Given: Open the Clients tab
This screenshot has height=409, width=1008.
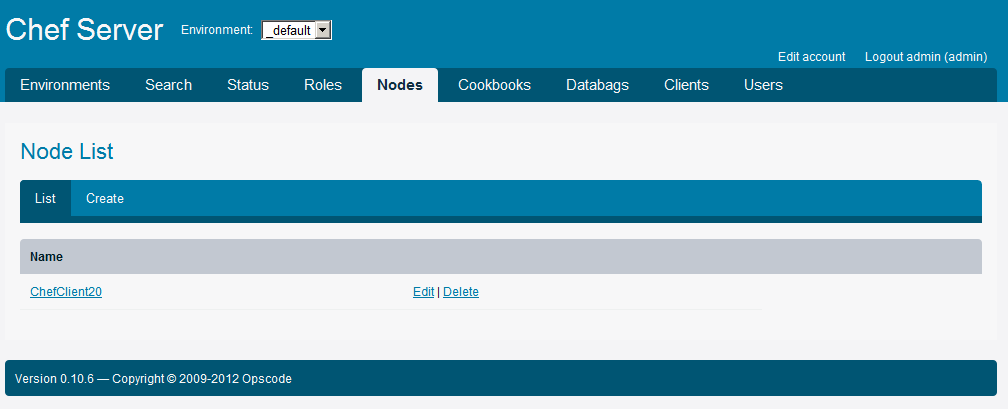Looking at the screenshot, I should (x=687, y=85).
